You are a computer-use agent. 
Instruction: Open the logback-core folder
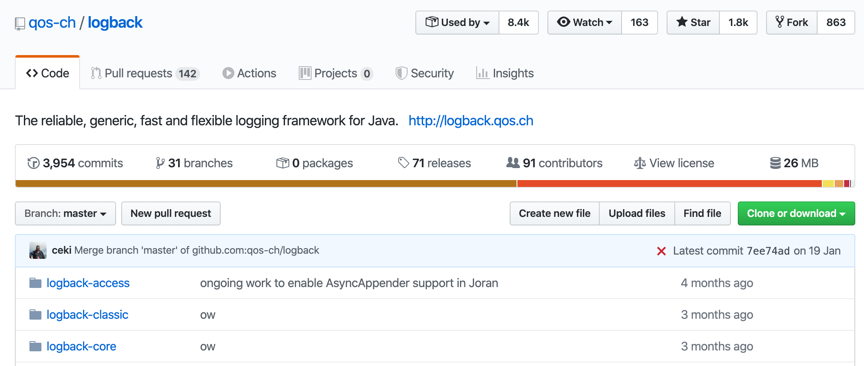(82, 347)
